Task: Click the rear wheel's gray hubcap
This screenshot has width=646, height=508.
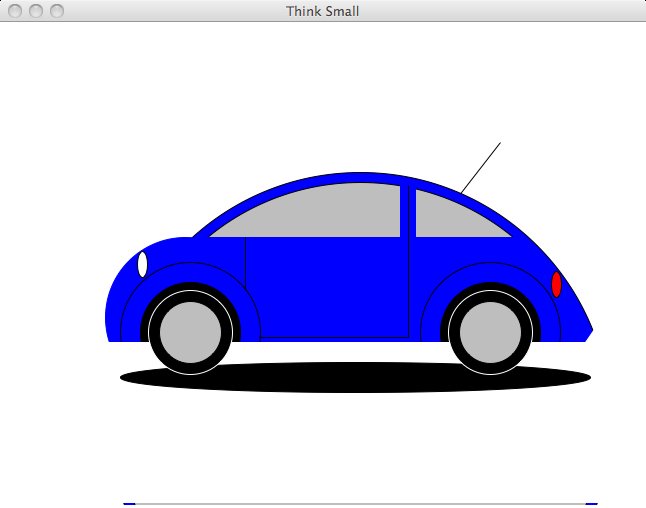Action: click(x=490, y=332)
